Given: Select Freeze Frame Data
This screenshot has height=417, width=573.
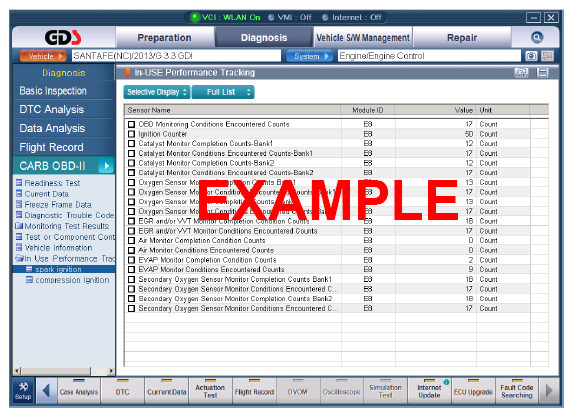Looking at the screenshot, I should 58,205.
